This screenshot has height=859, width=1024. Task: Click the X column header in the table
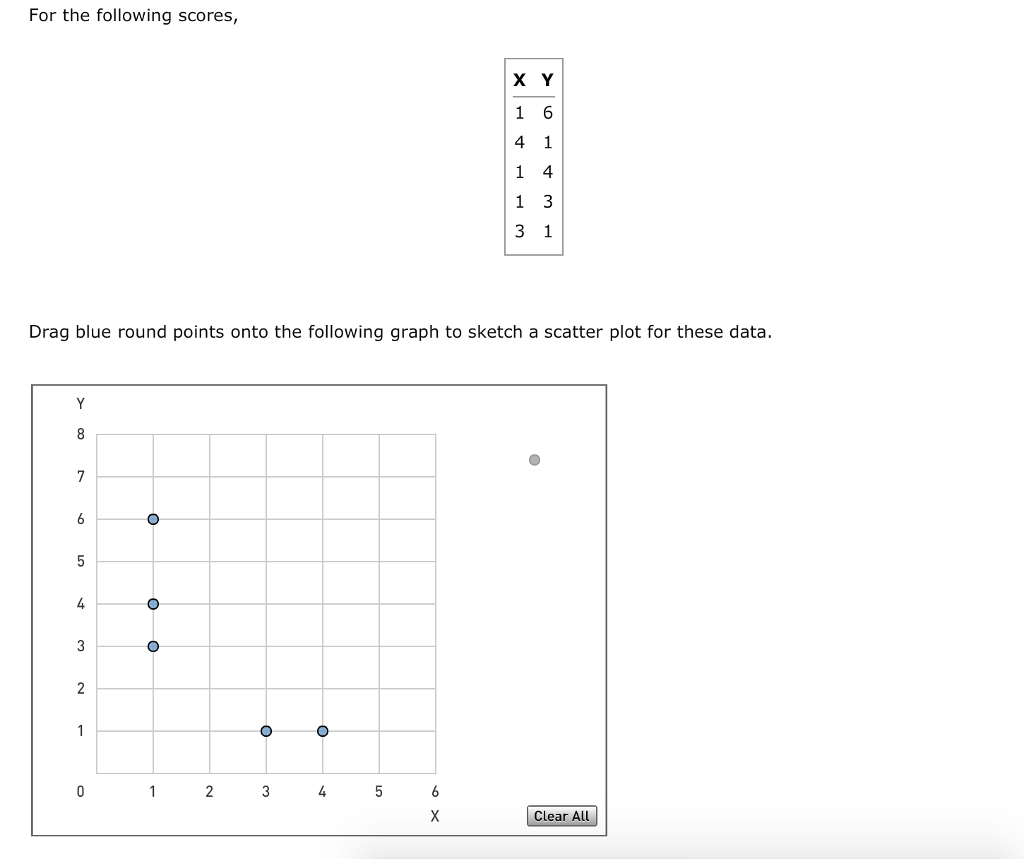(x=518, y=79)
